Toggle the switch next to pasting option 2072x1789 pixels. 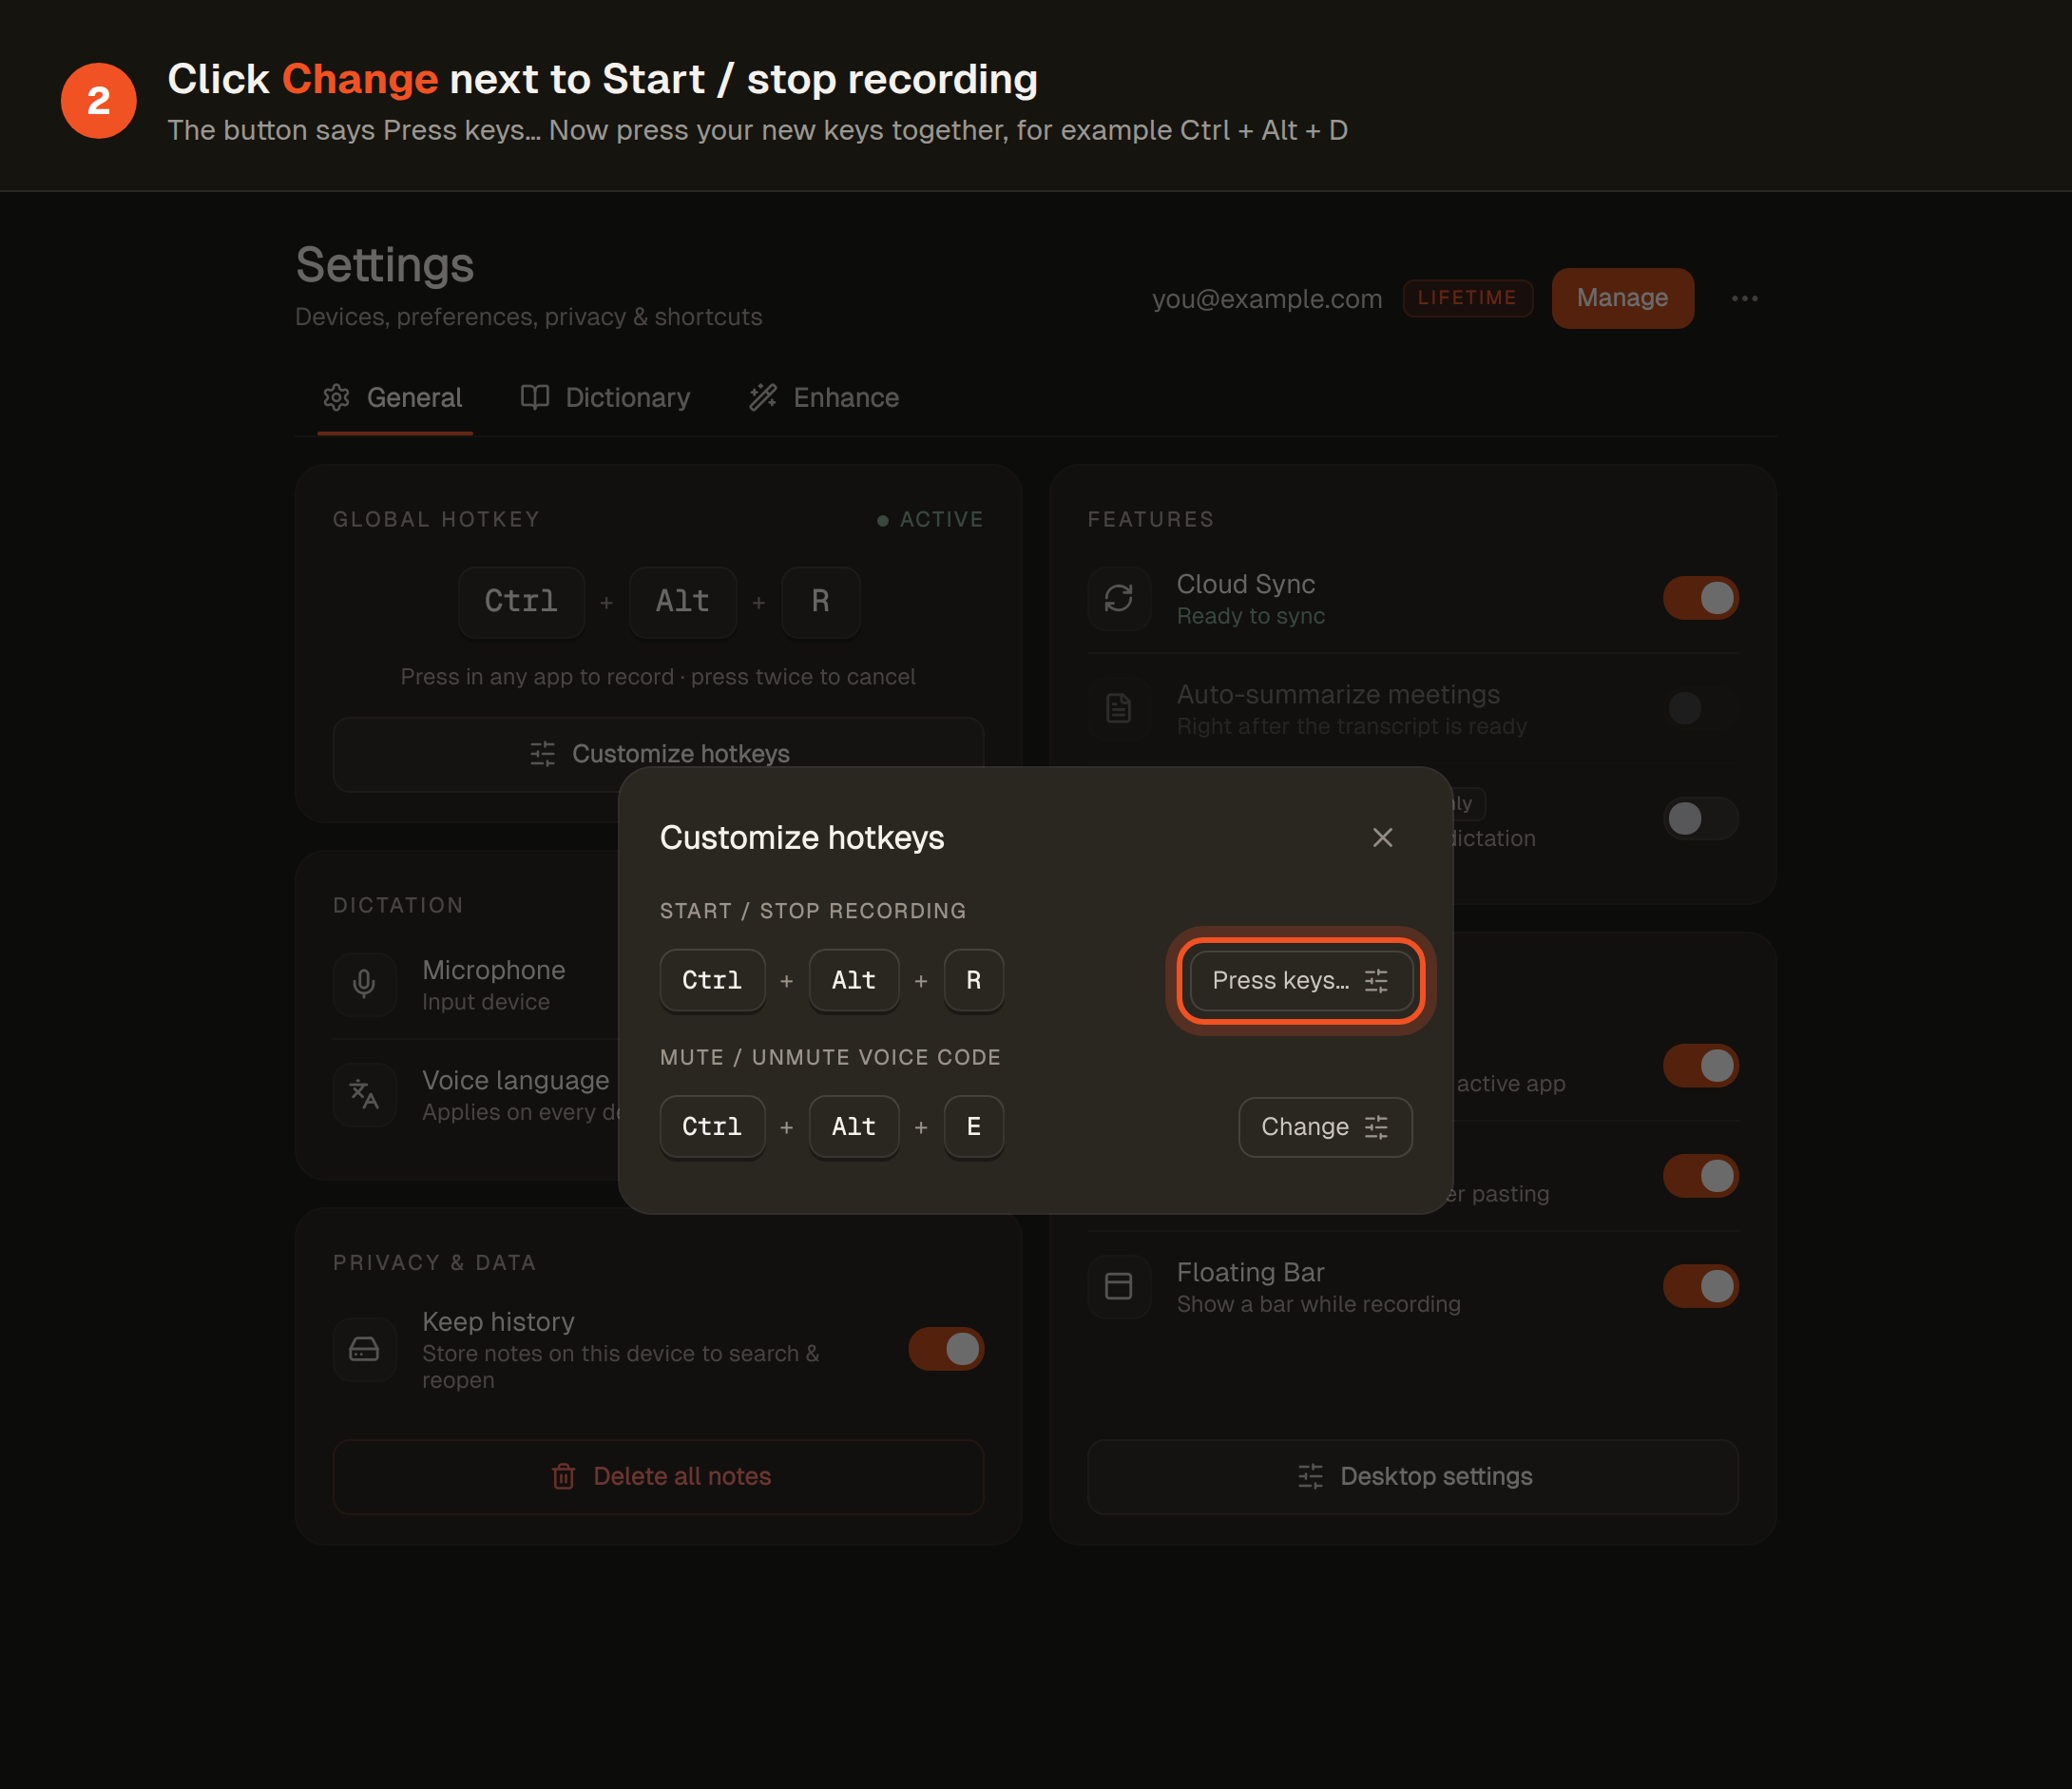(1700, 1176)
